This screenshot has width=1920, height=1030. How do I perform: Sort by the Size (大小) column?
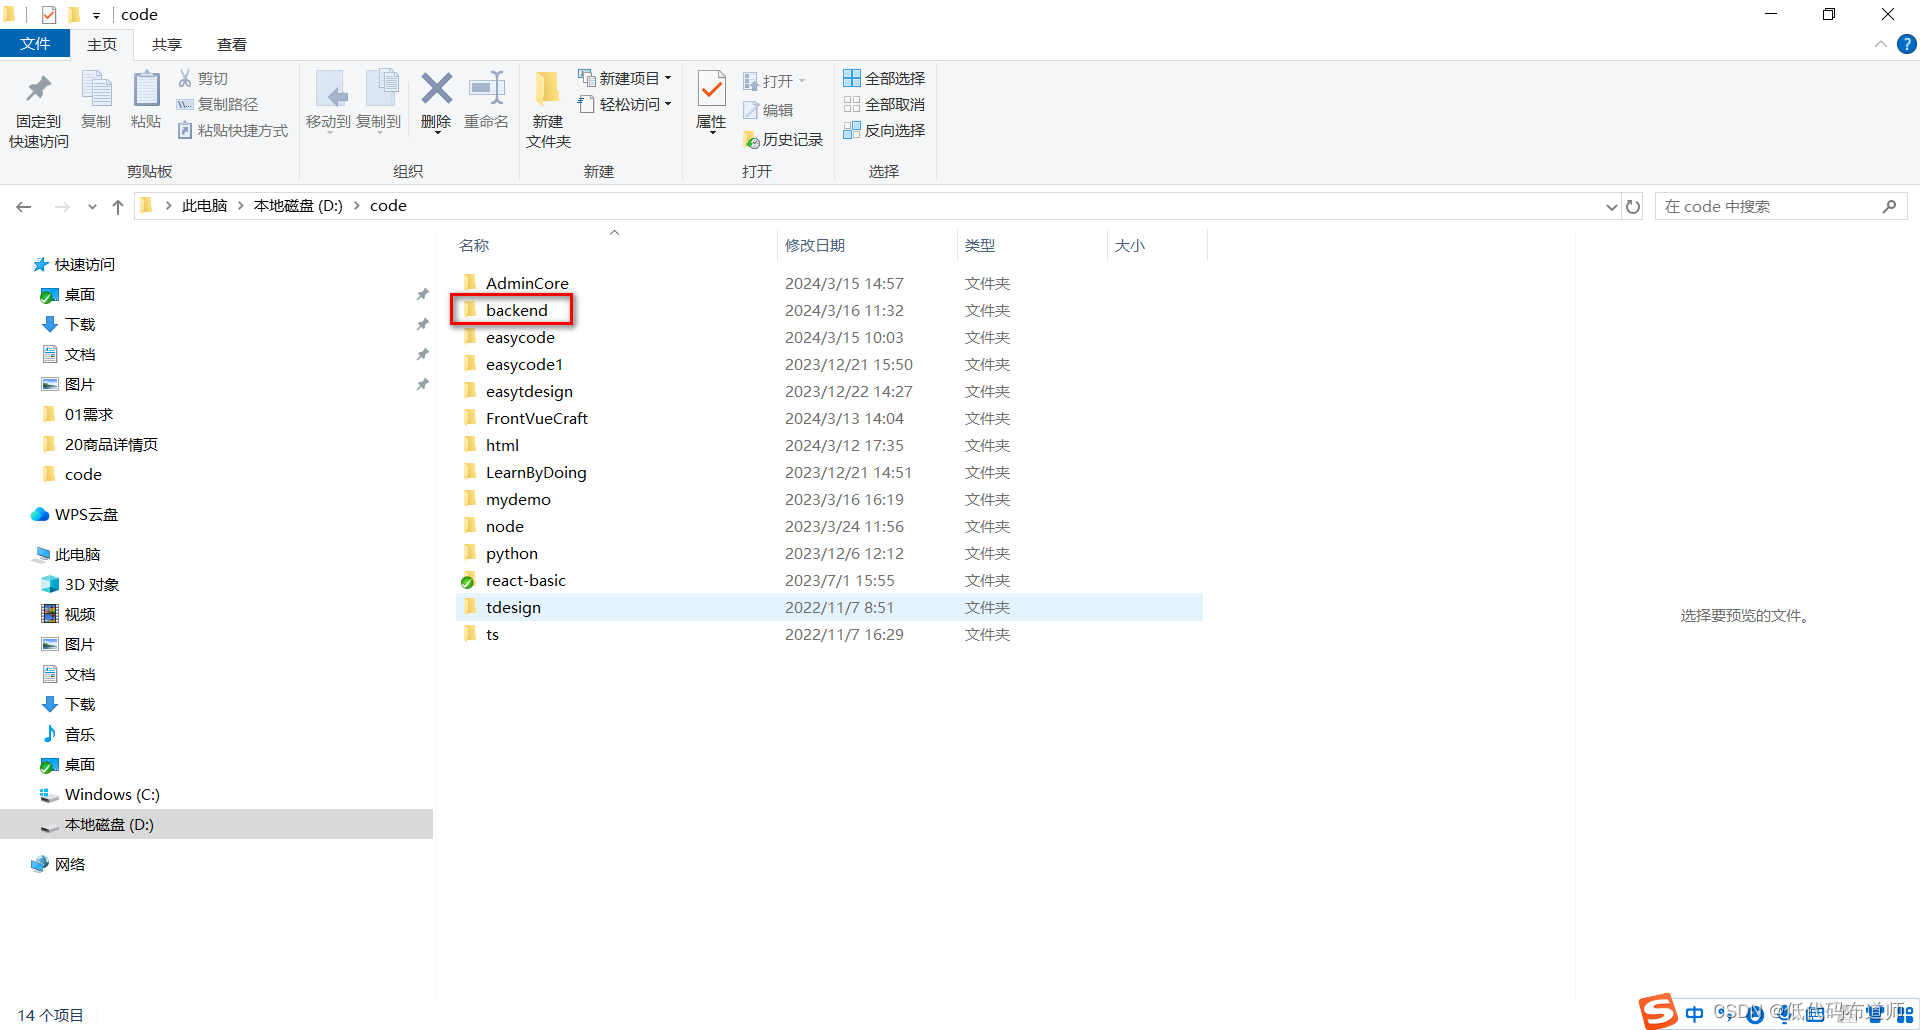(1130, 245)
